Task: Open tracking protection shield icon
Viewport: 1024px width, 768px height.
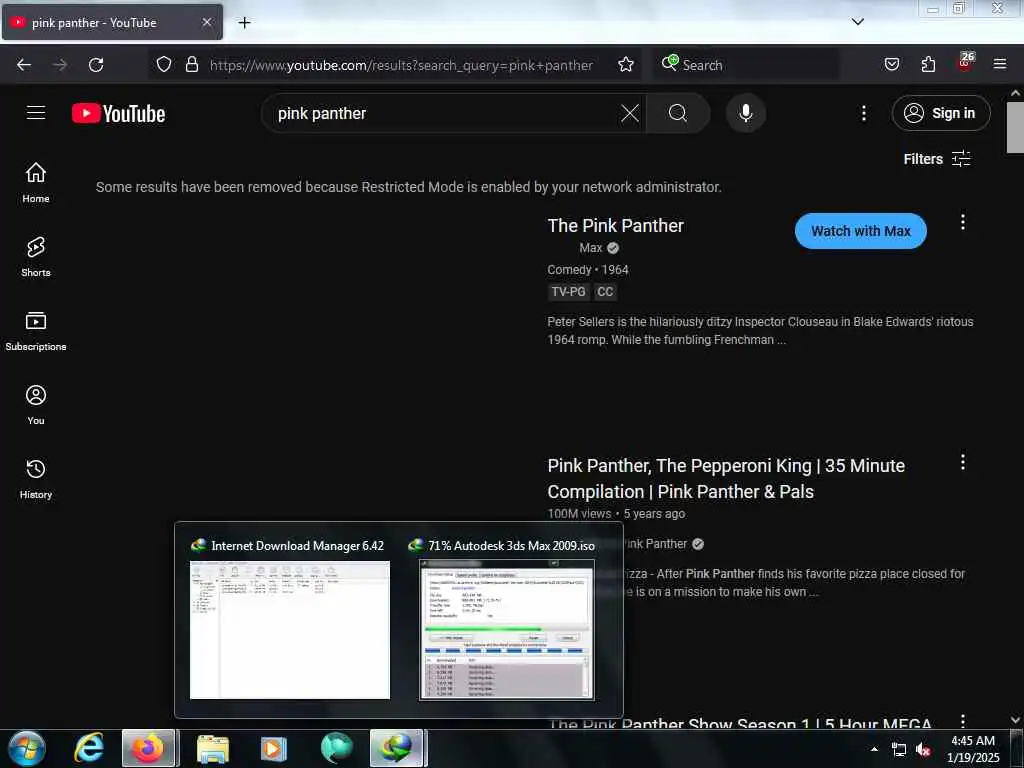Action: 164,65
